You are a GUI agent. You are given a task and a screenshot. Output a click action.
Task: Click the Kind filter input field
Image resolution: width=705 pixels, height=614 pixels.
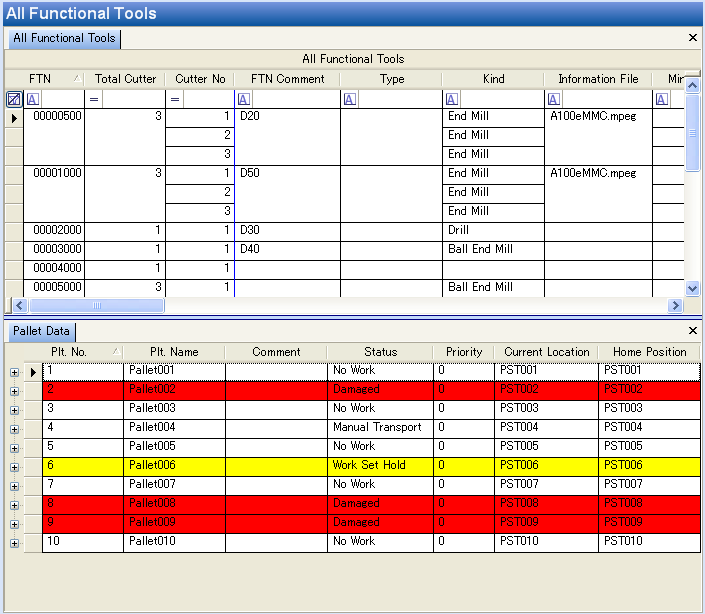pos(502,99)
